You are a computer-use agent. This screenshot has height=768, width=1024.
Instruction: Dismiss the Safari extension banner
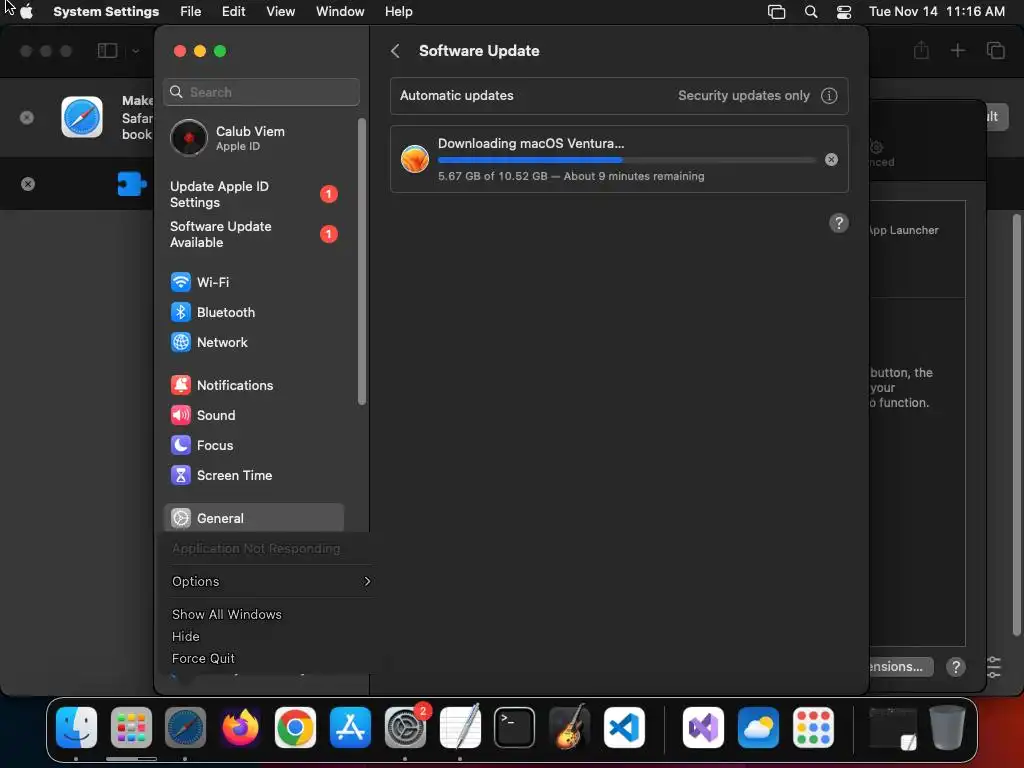(x=28, y=184)
